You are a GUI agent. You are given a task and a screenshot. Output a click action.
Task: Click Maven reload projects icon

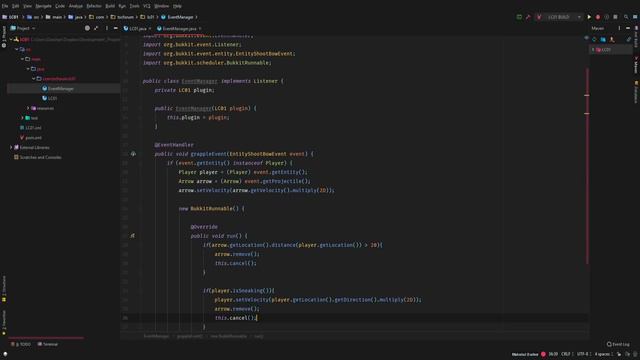pyautogui.click(x=594, y=39)
